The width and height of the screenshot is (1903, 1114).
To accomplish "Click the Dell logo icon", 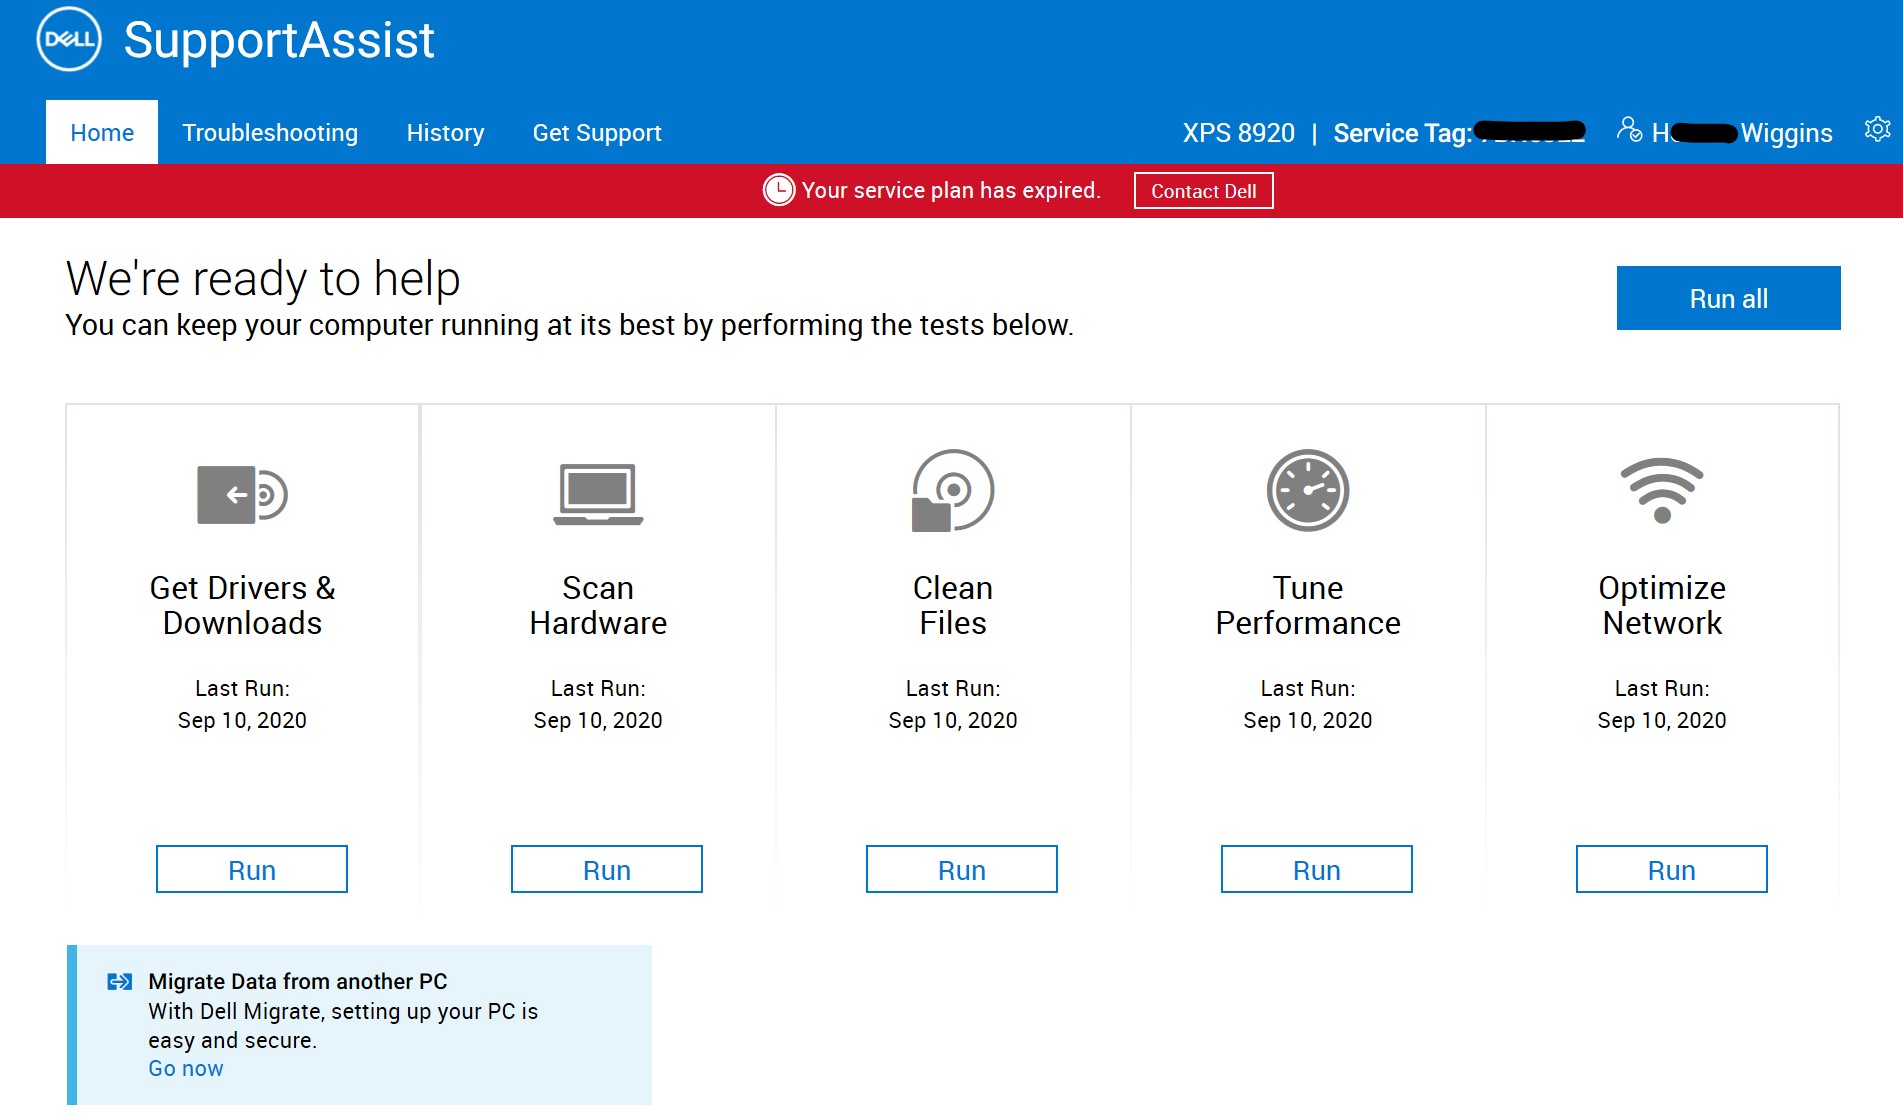I will pyautogui.click(x=69, y=40).
